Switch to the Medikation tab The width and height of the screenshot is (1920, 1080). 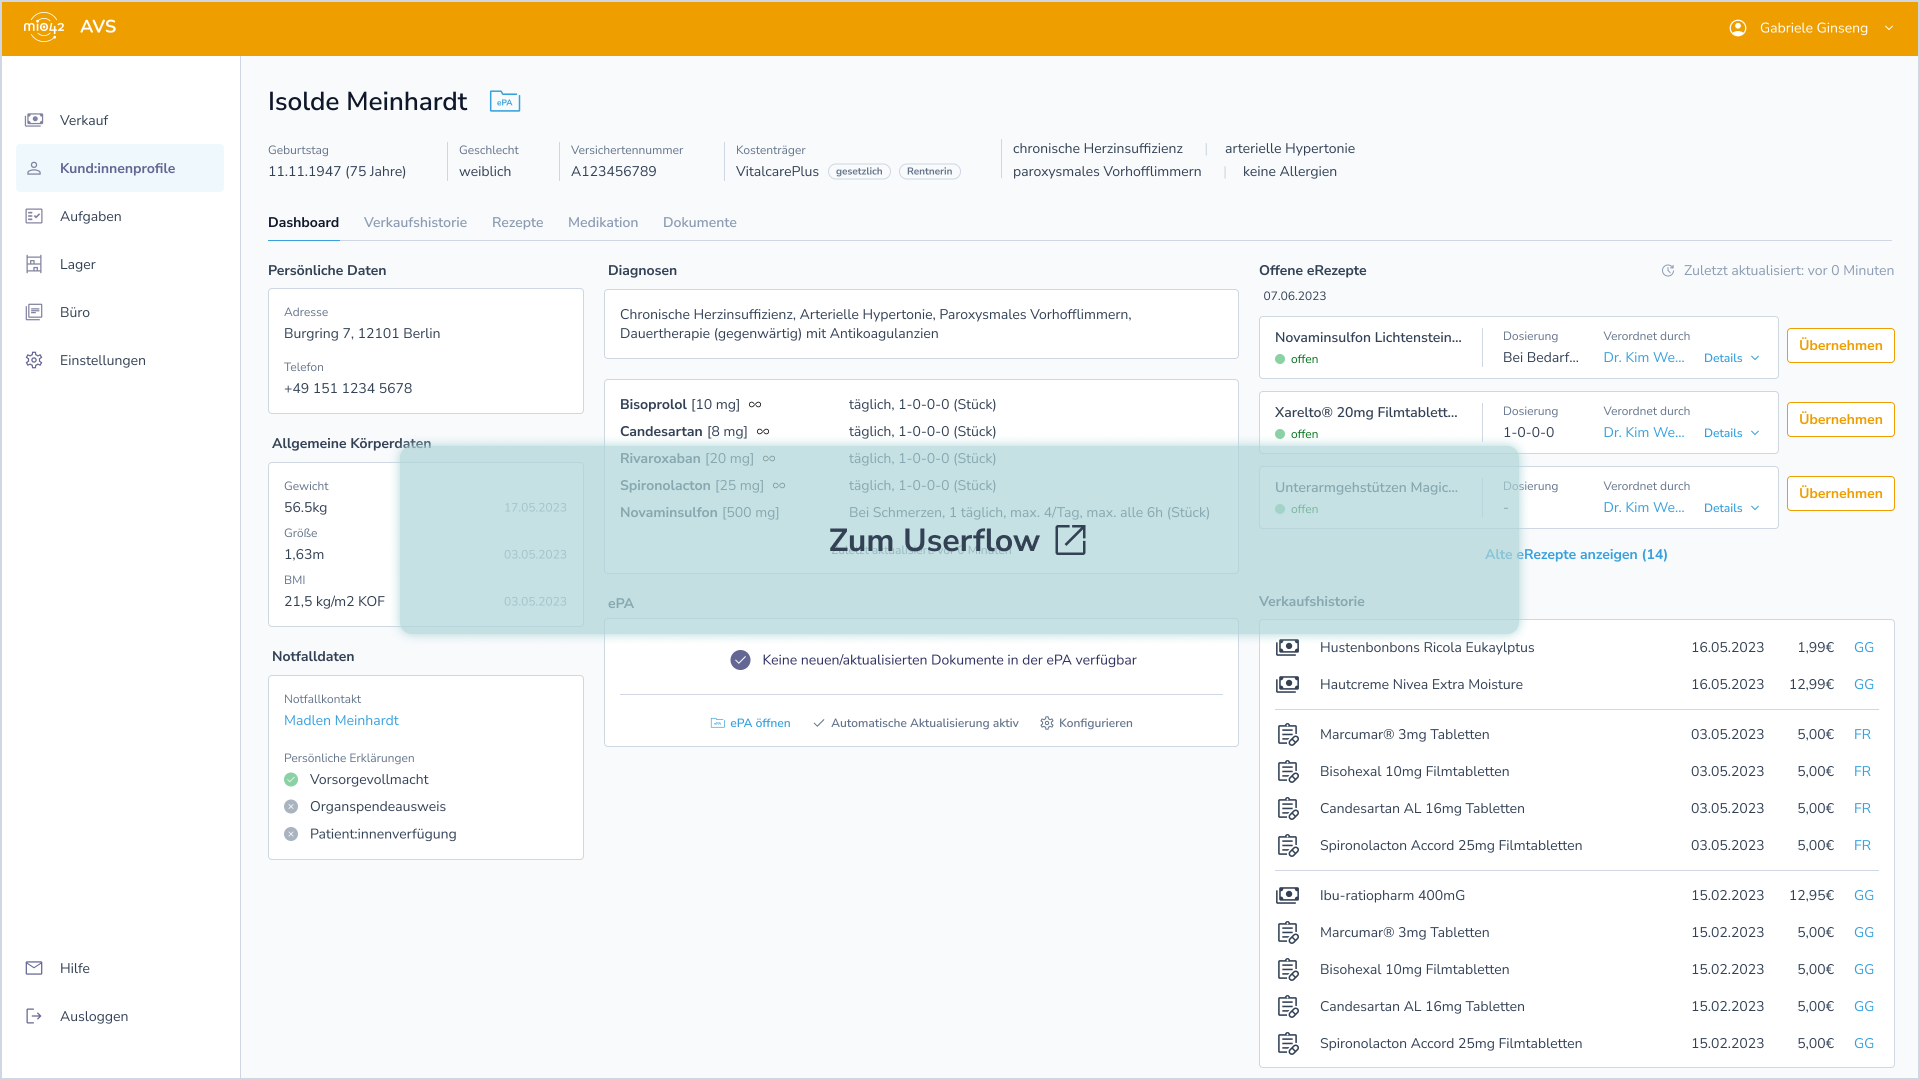tap(602, 222)
